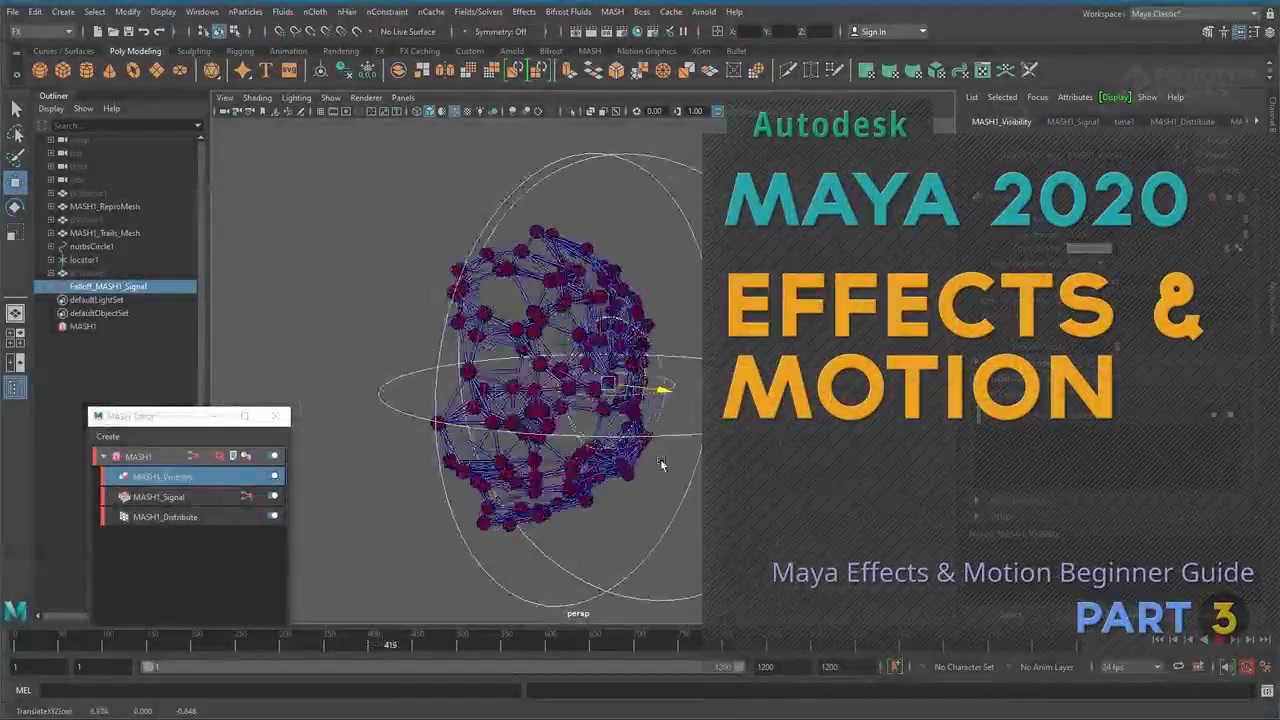
Task: Click the SVG import shelf icon
Action: (289, 70)
